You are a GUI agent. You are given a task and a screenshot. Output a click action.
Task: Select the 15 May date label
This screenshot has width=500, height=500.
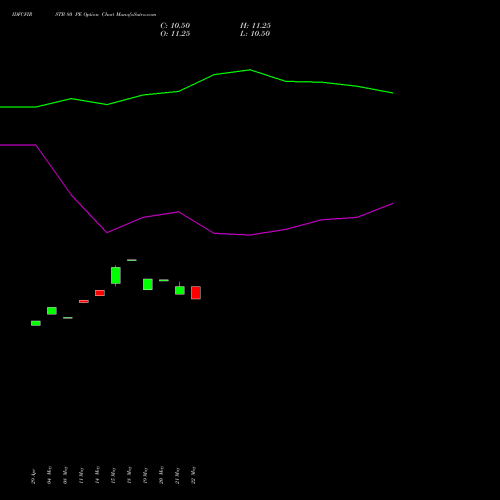(x=113, y=475)
